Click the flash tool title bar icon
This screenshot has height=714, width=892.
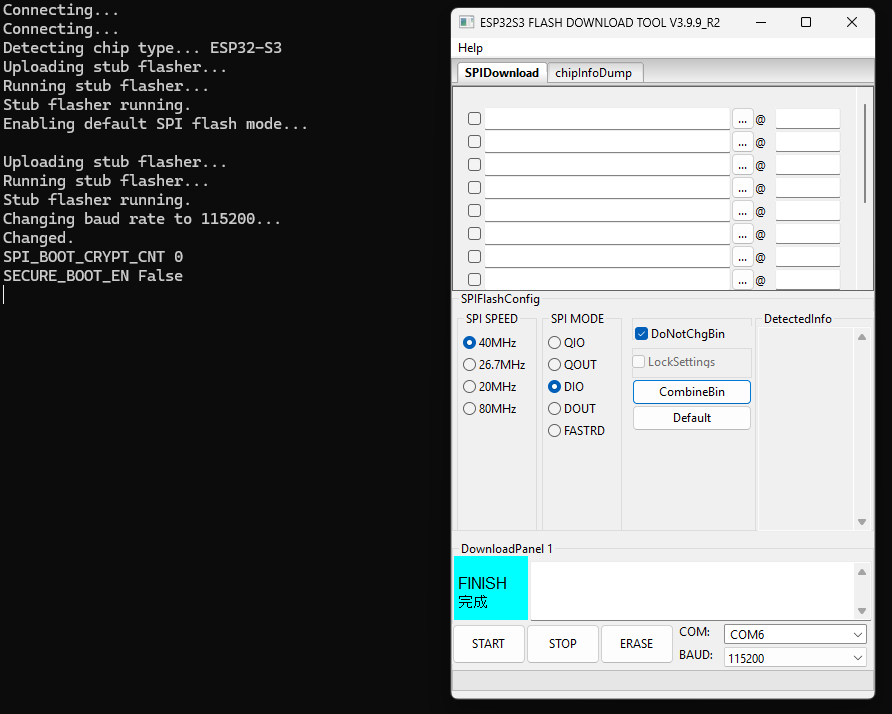click(x=466, y=22)
